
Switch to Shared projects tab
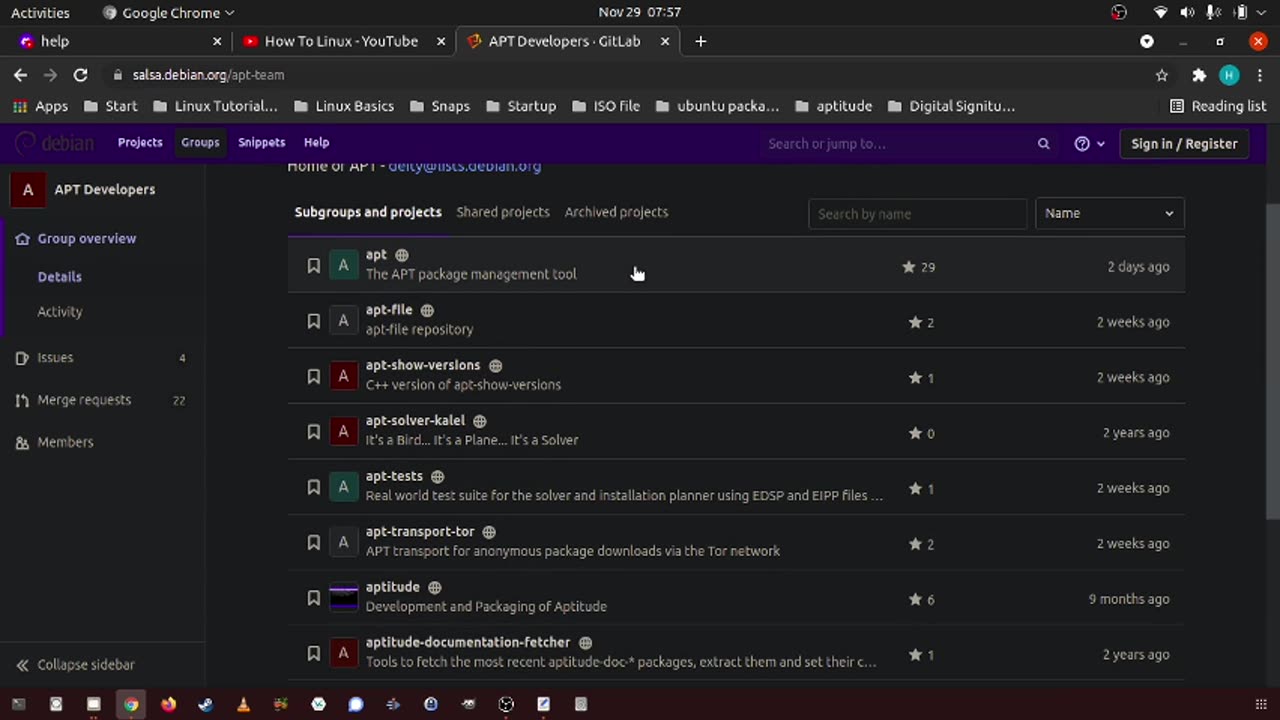503,212
